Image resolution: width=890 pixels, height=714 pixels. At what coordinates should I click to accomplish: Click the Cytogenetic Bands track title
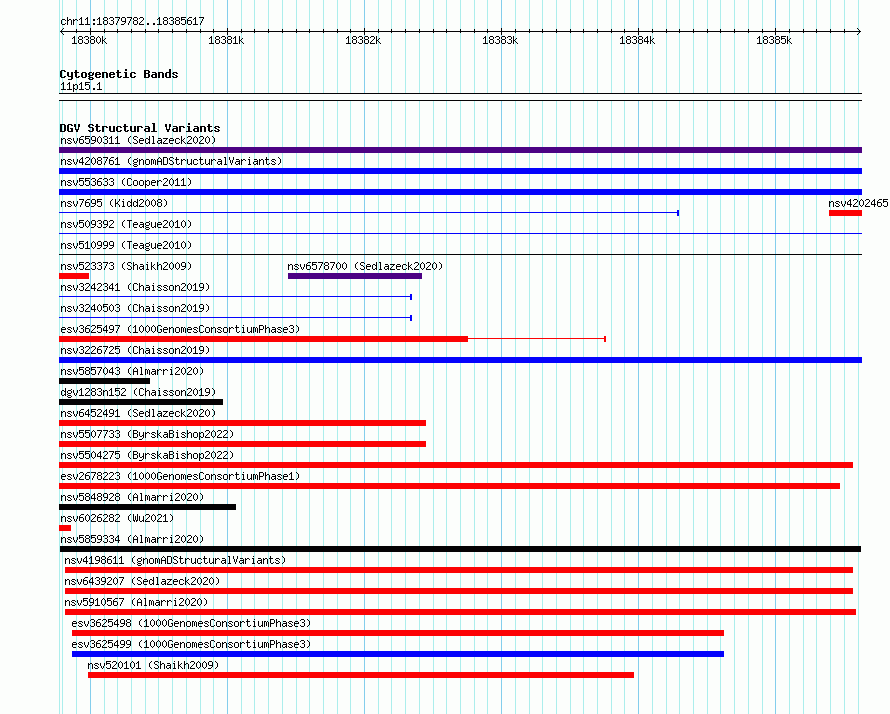pos(119,74)
